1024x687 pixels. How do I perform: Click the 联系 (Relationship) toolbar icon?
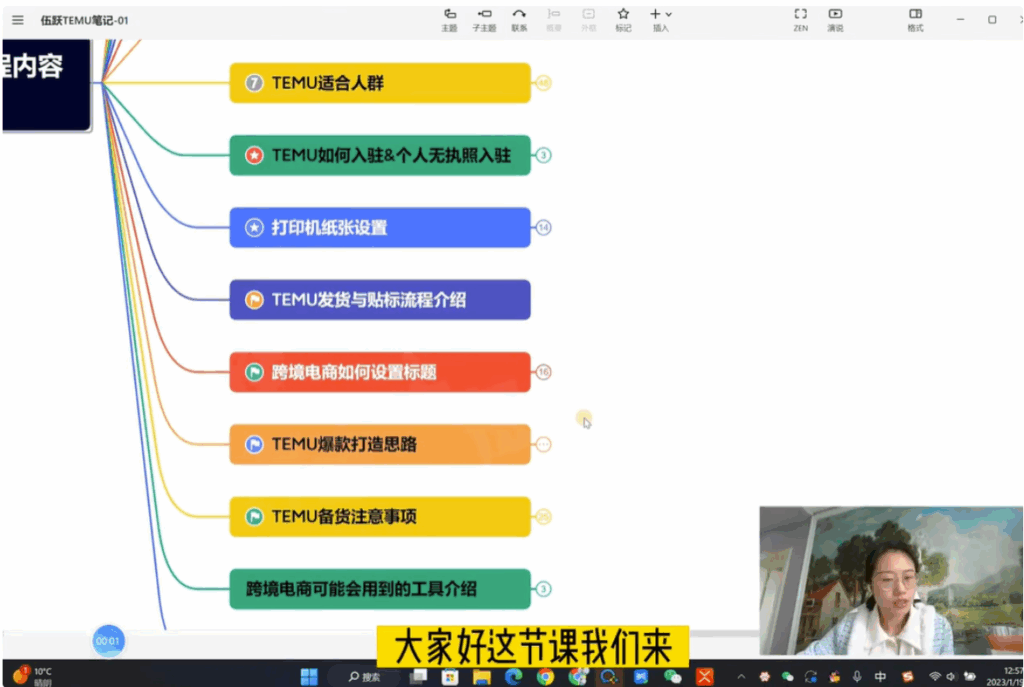(519, 20)
